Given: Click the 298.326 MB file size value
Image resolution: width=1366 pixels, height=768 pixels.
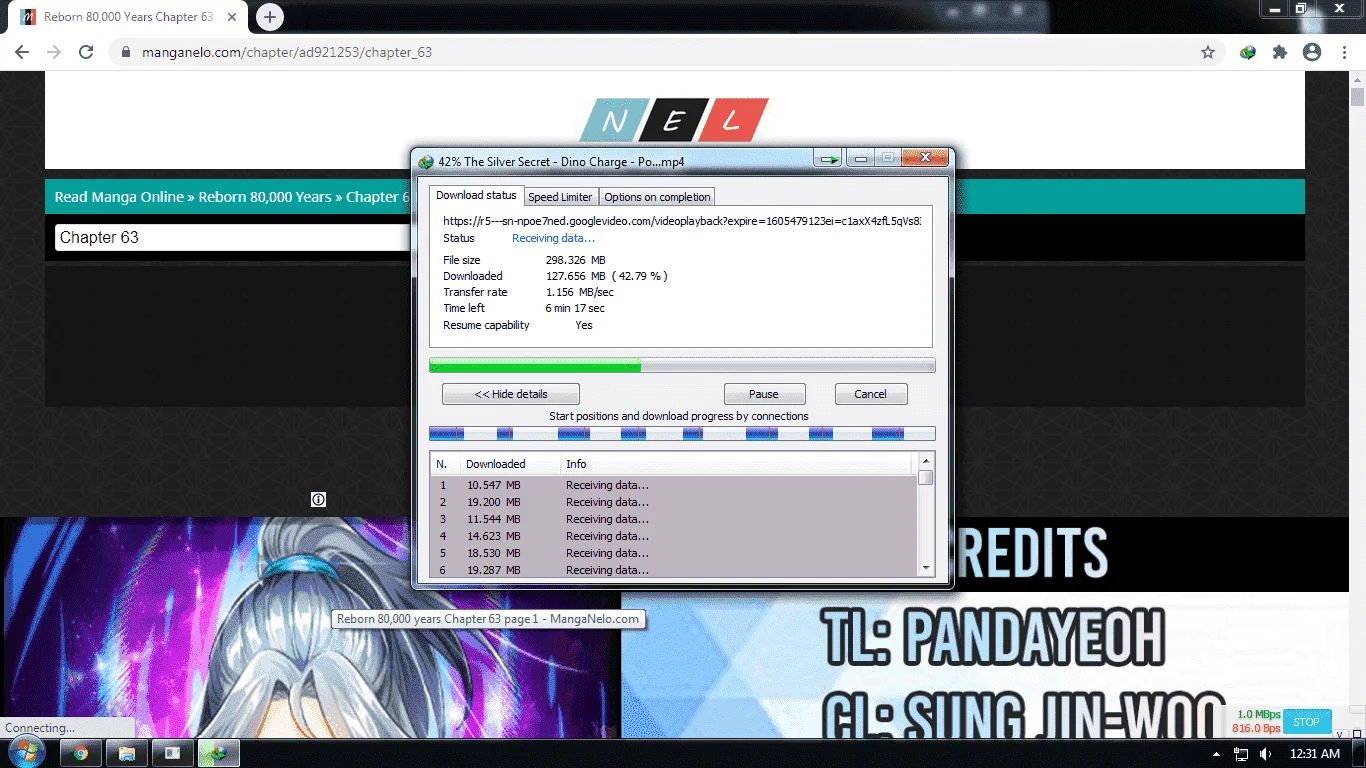Looking at the screenshot, I should pos(575,260).
